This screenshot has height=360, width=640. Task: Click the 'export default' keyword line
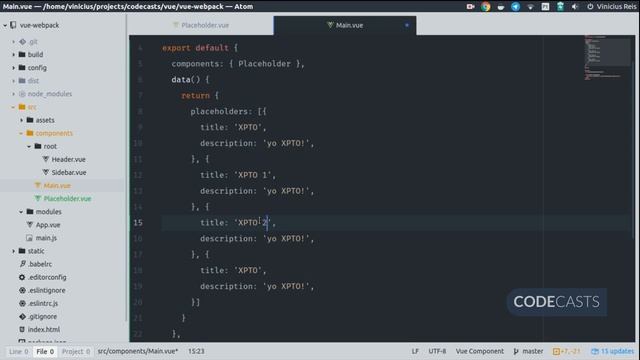[195, 48]
